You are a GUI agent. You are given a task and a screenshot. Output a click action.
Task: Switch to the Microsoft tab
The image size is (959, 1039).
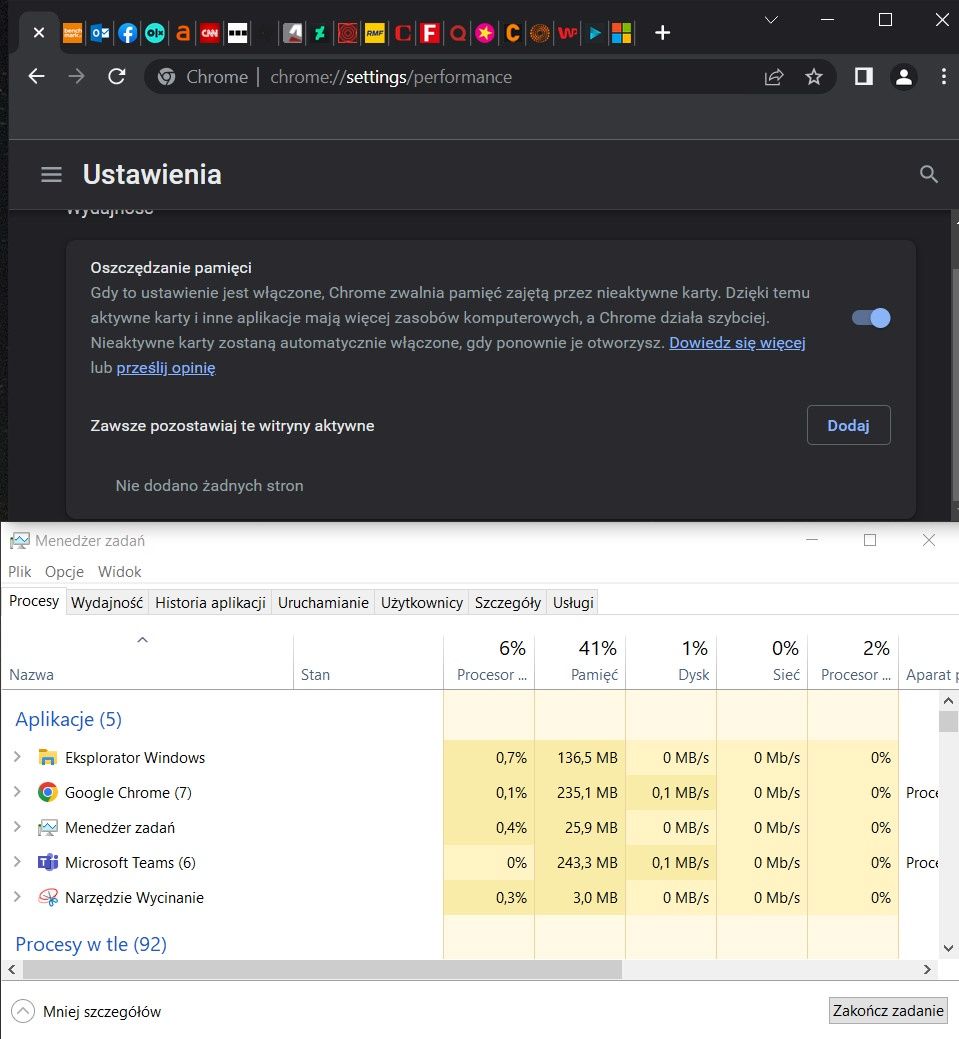622,32
